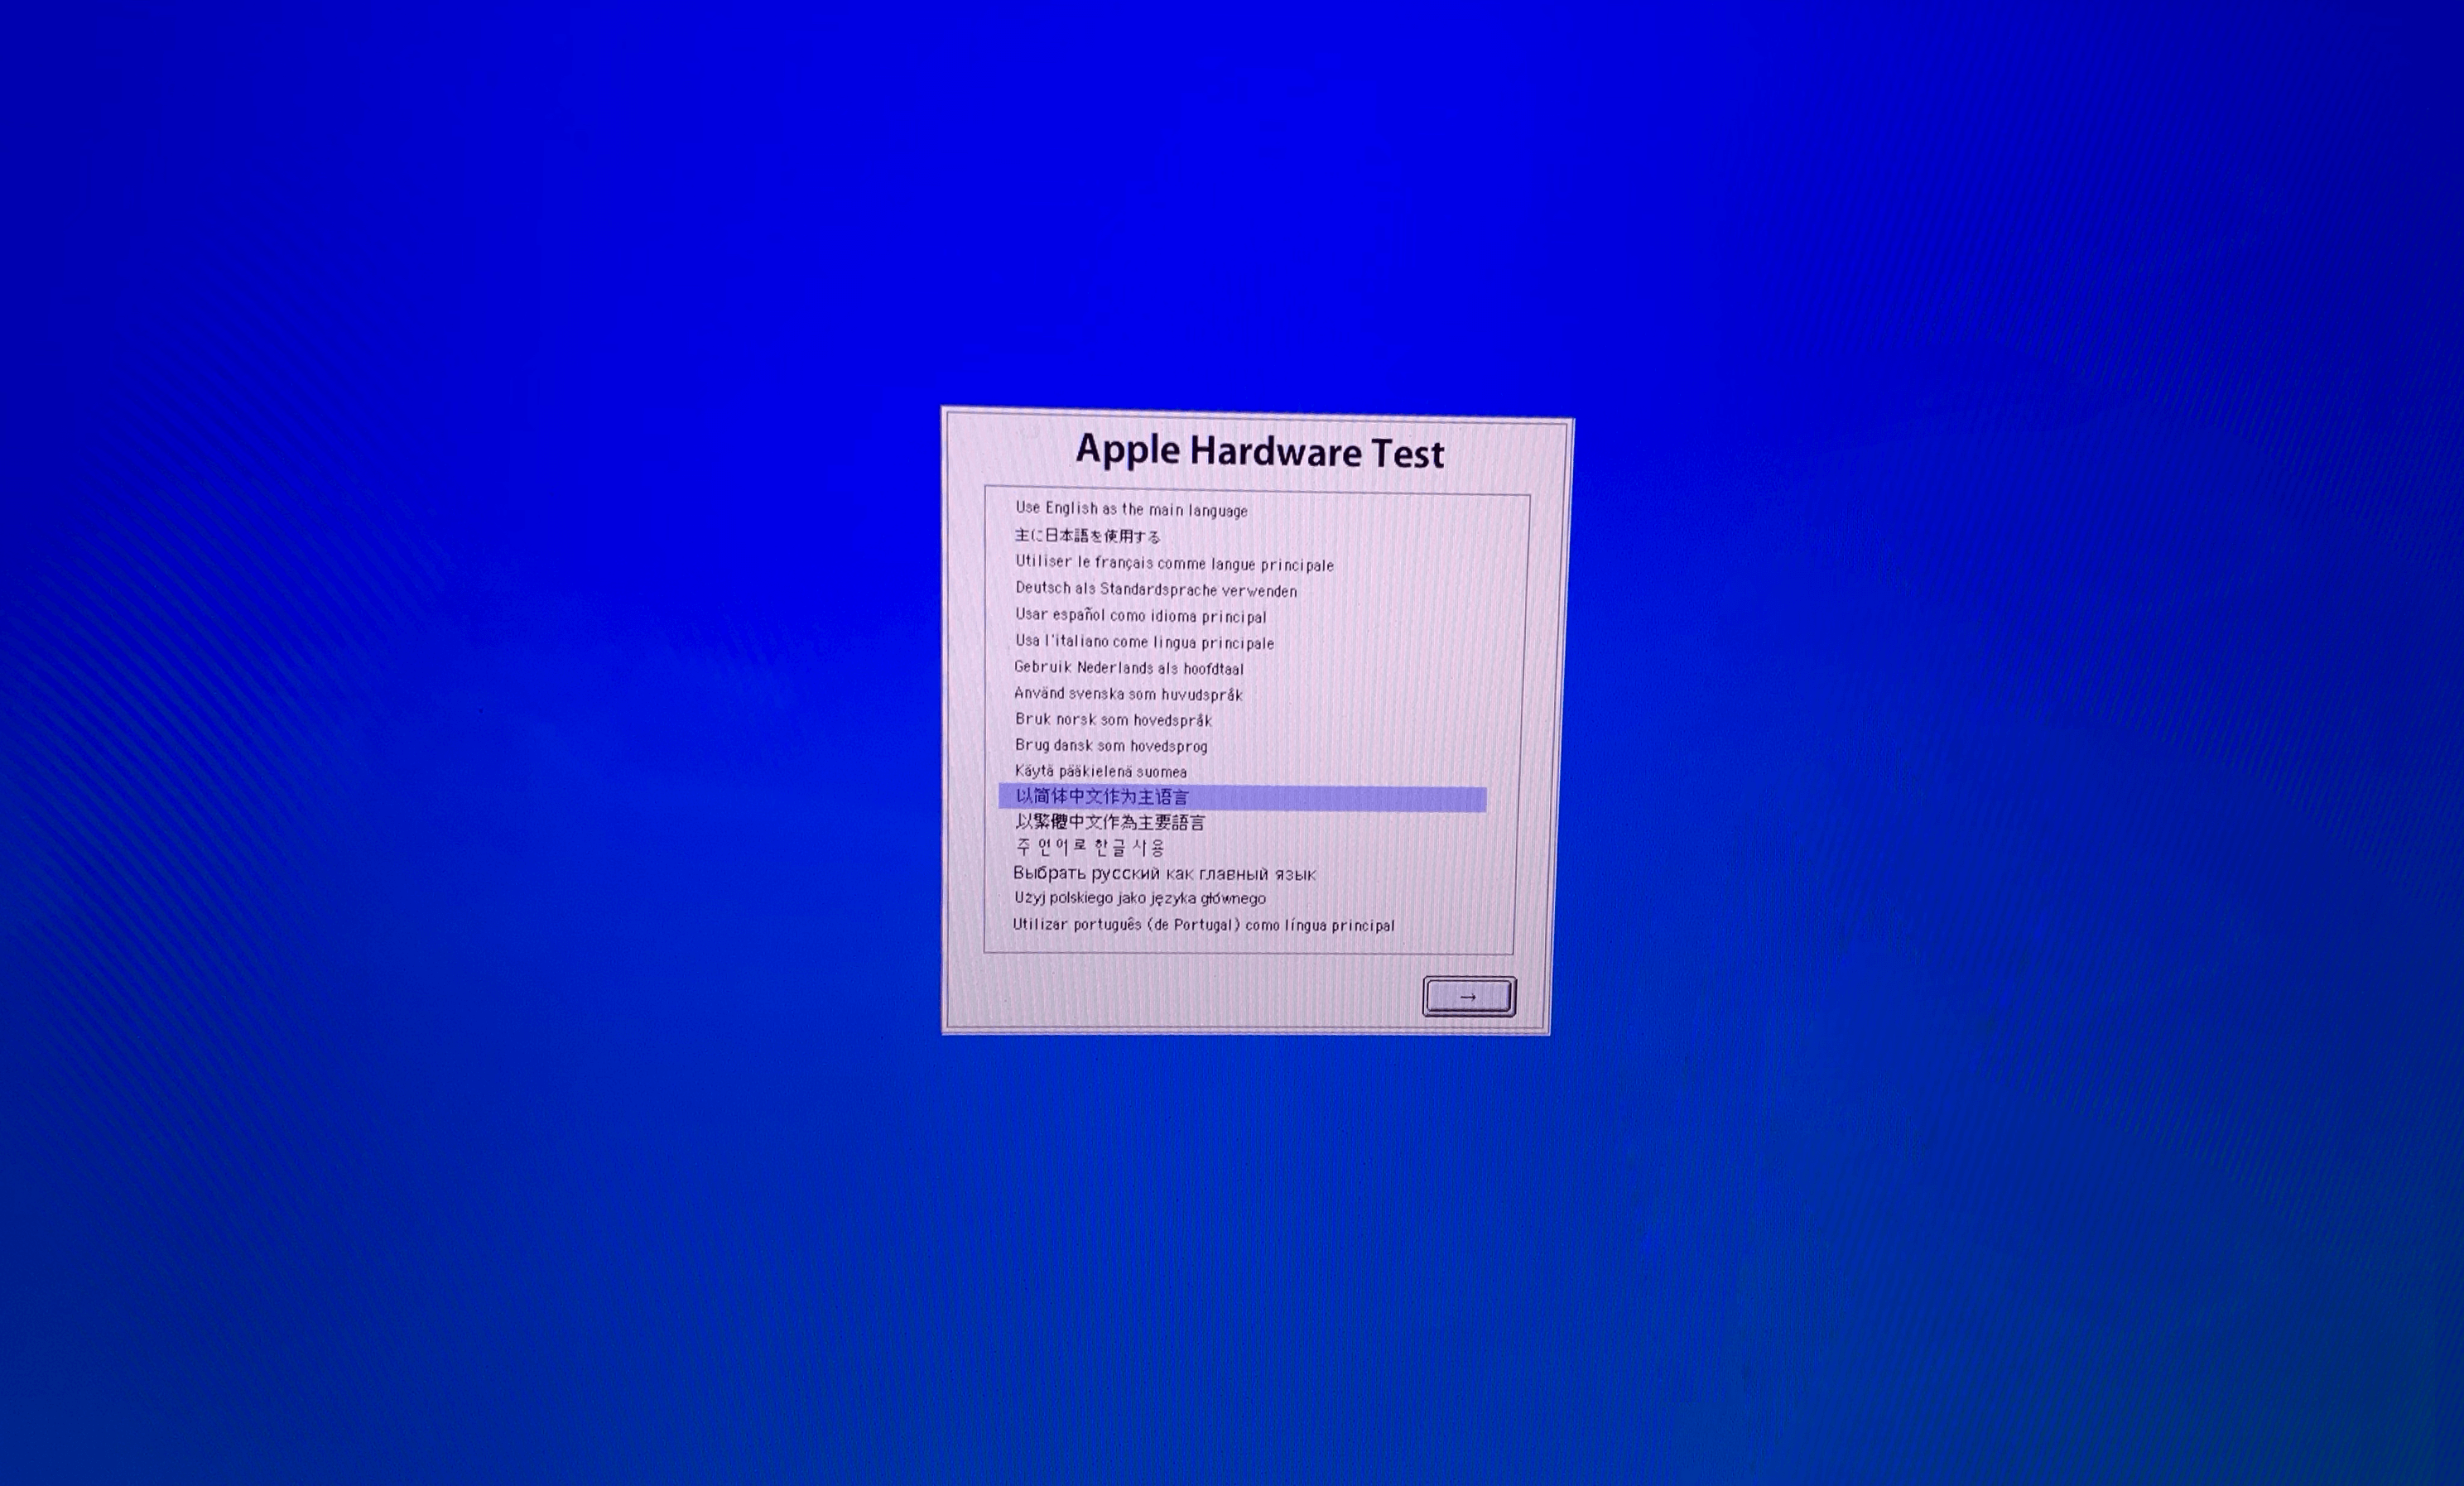Screen dimensions: 2464x1486
Task: Select the Japanese language row 主に日本語を使用する
Action: (x=1087, y=536)
